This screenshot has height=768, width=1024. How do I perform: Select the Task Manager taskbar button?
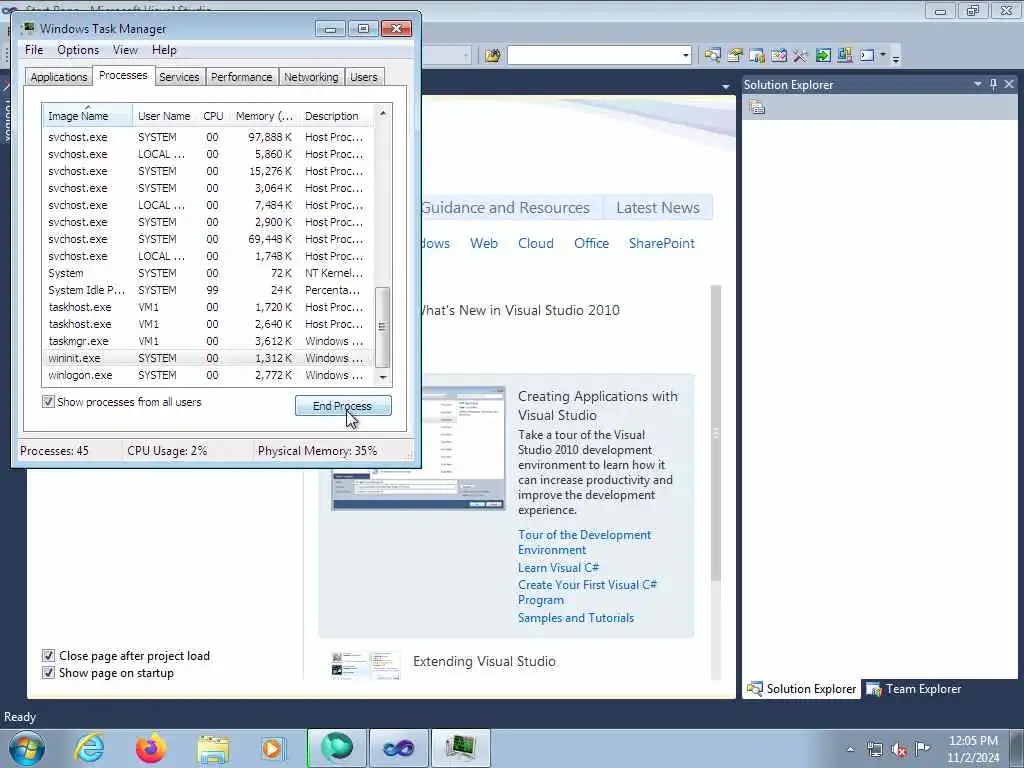pyautogui.click(x=460, y=748)
